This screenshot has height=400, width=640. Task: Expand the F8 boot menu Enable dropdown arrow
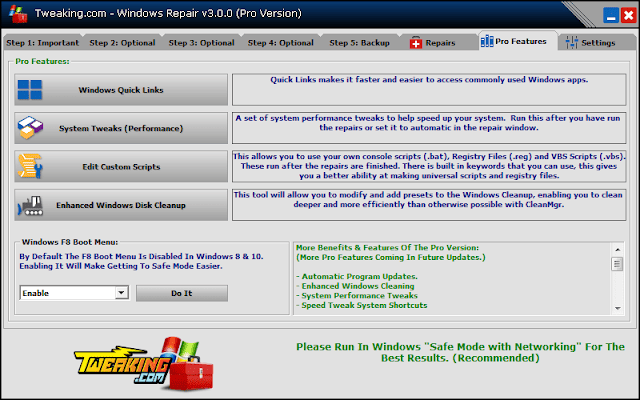pos(121,293)
